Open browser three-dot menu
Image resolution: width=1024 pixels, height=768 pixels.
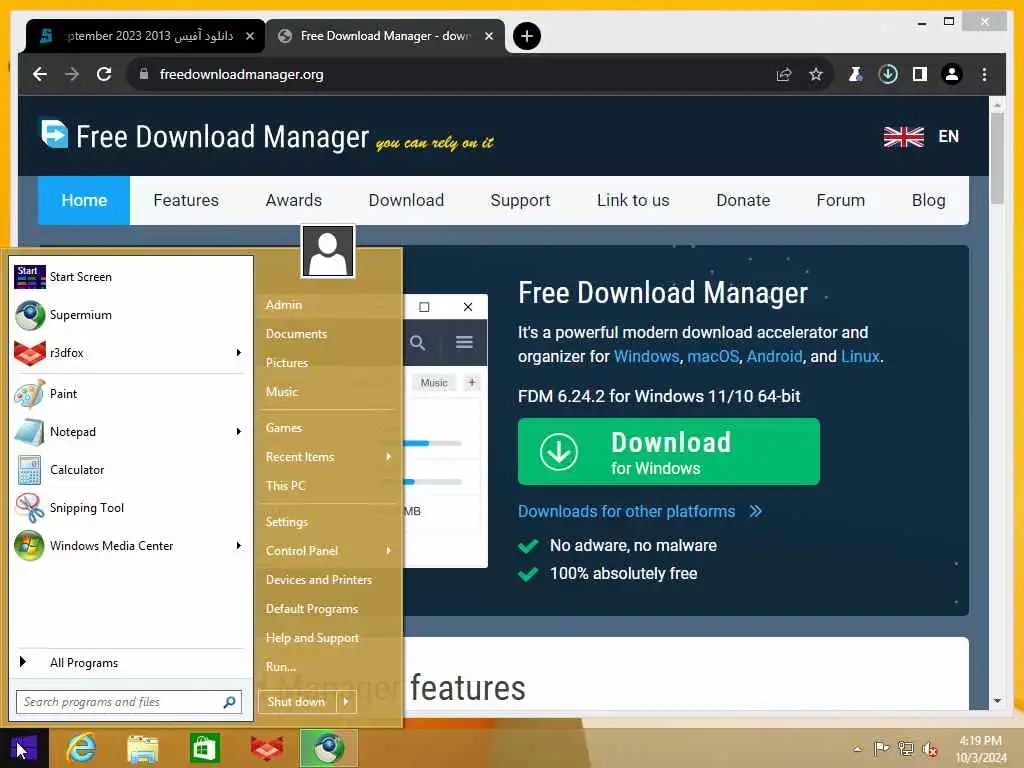[x=984, y=74]
